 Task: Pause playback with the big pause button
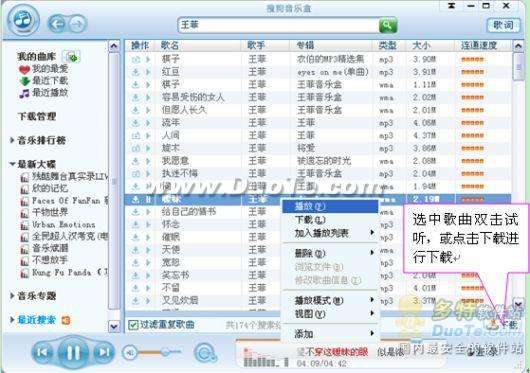(x=73, y=352)
